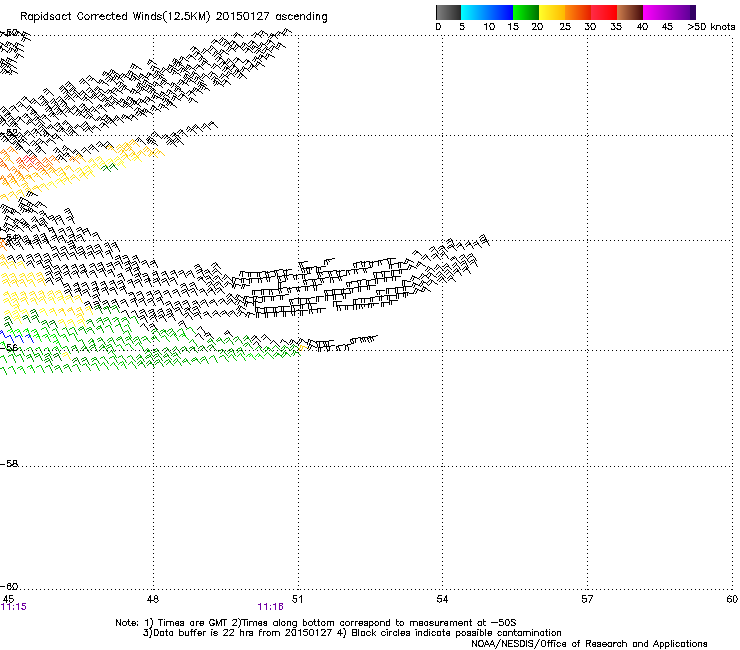Click the legend scale label "15"
Image resolution: width=740 pixels, height=650 pixels.
[513, 27]
